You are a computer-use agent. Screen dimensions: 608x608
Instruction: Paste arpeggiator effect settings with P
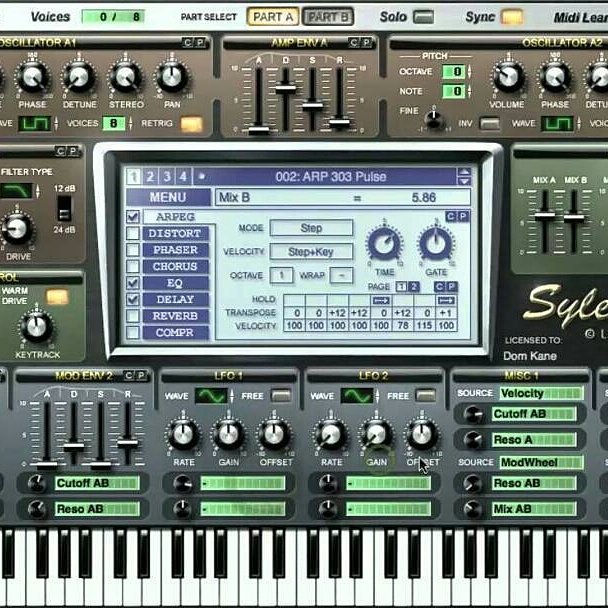(463, 216)
